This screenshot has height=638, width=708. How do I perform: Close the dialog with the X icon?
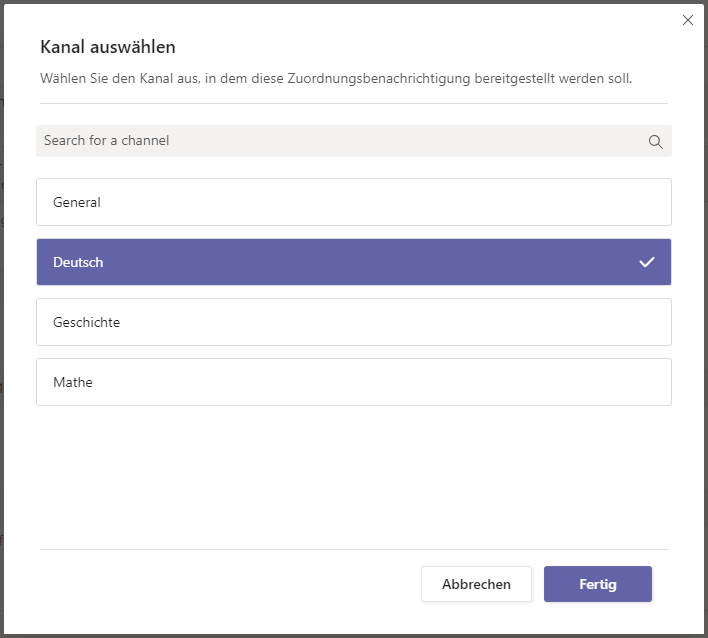pos(687,20)
